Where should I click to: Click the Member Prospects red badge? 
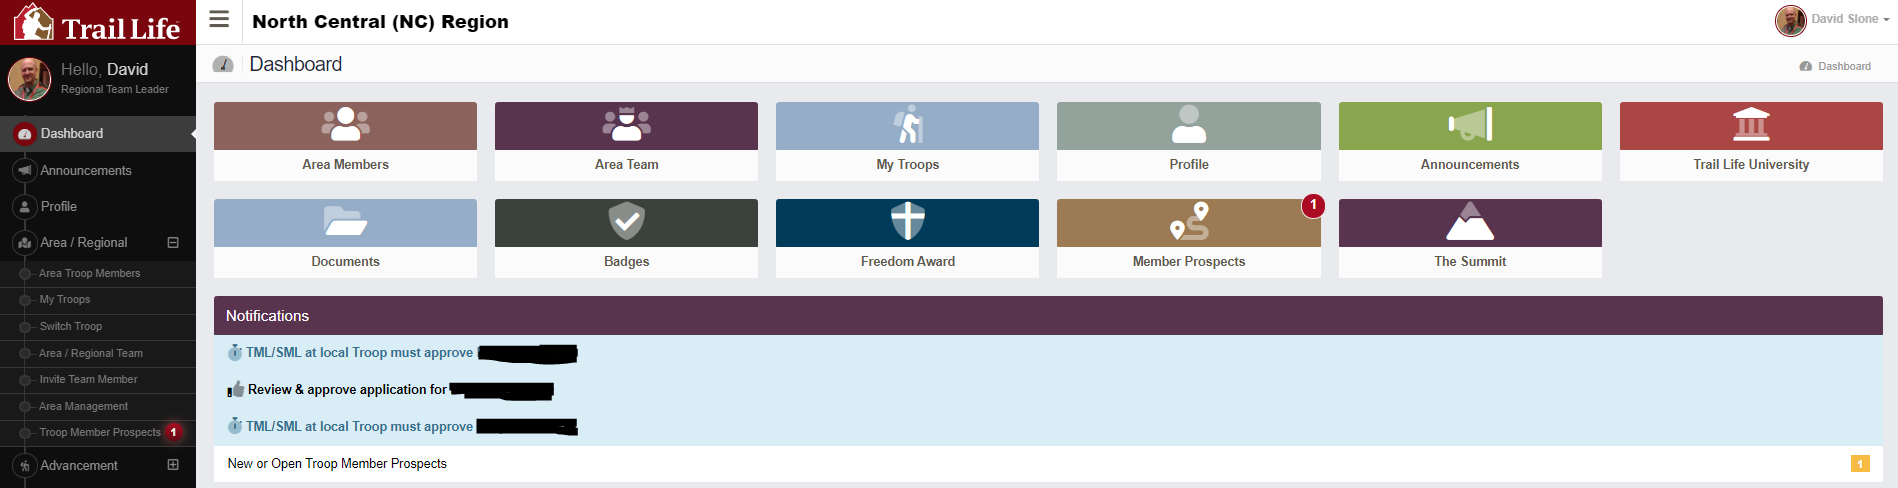[1313, 205]
